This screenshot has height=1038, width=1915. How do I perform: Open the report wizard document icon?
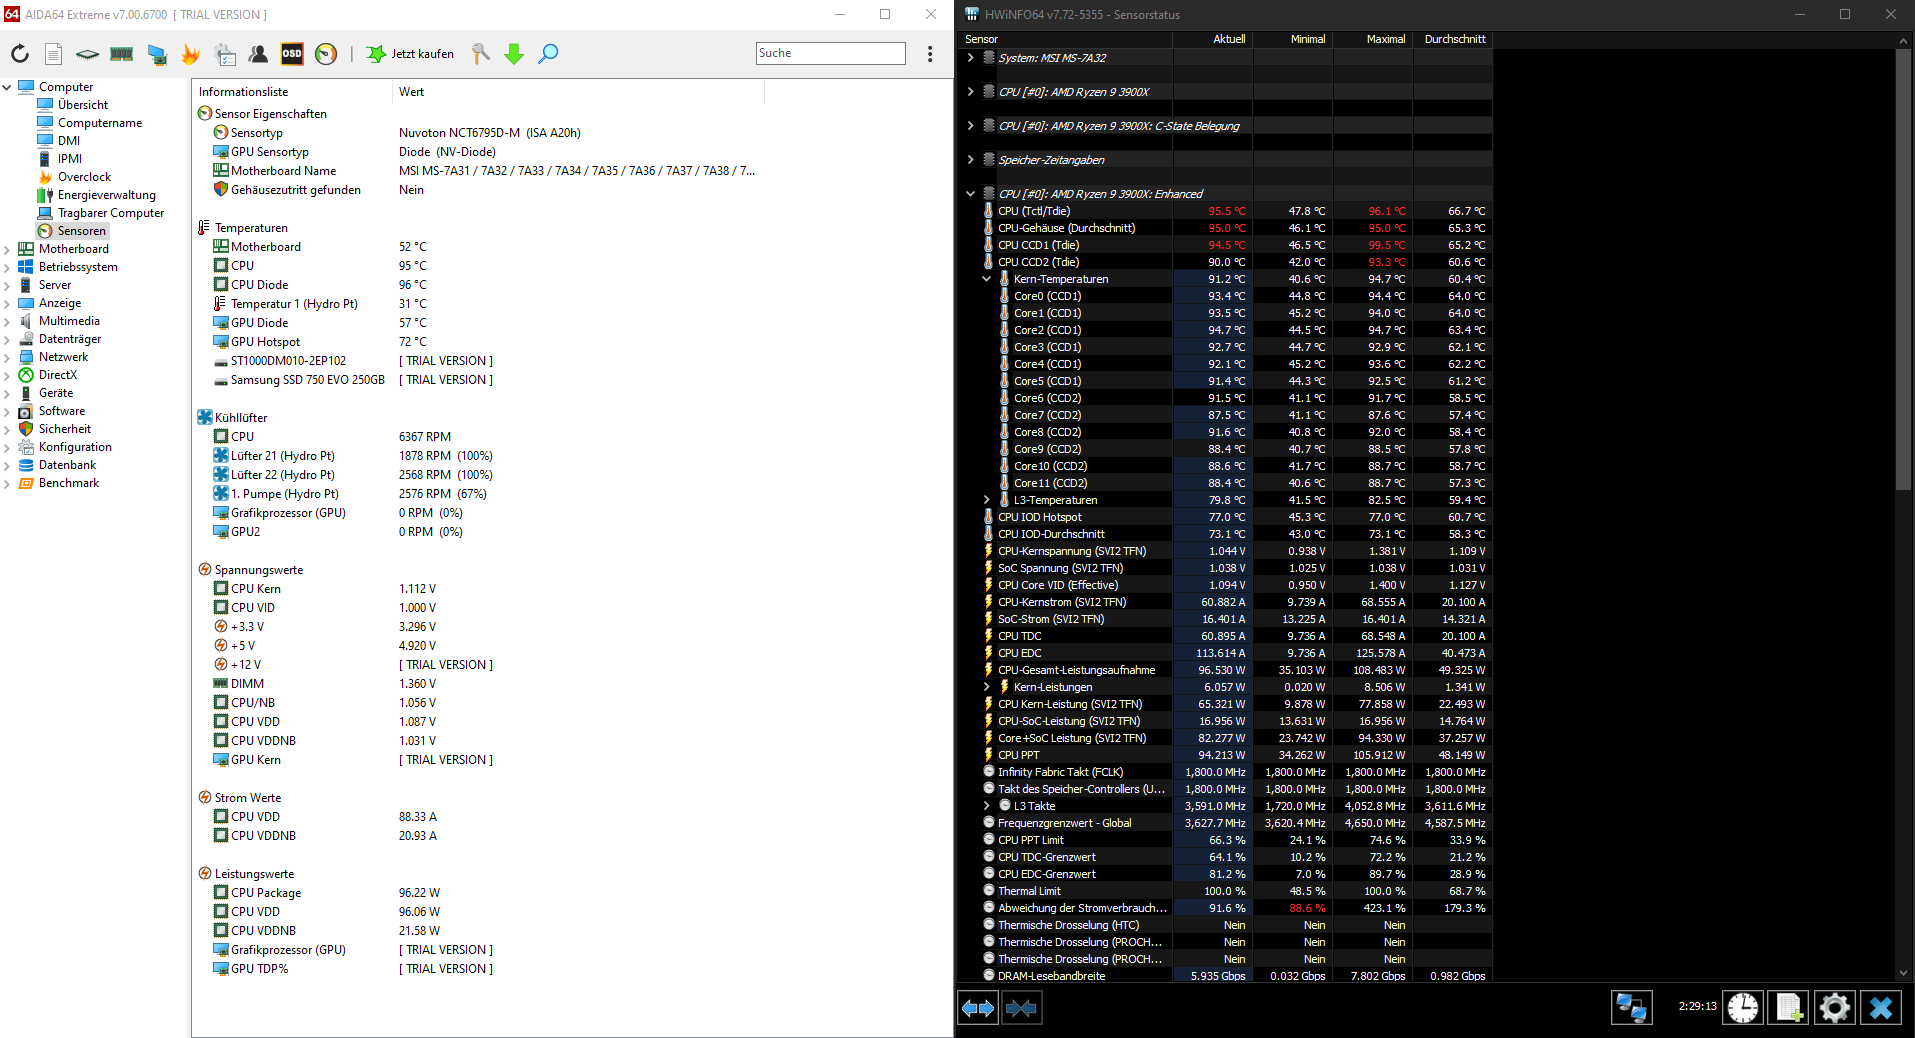point(54,54)
